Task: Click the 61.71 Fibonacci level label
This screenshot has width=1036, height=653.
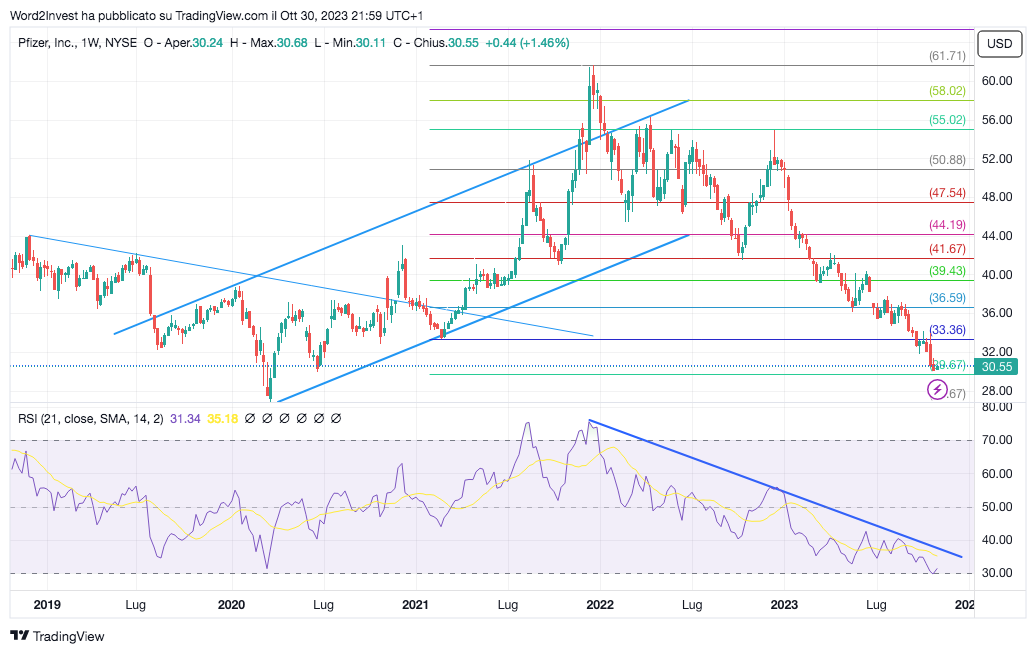Action: [945, 58]
